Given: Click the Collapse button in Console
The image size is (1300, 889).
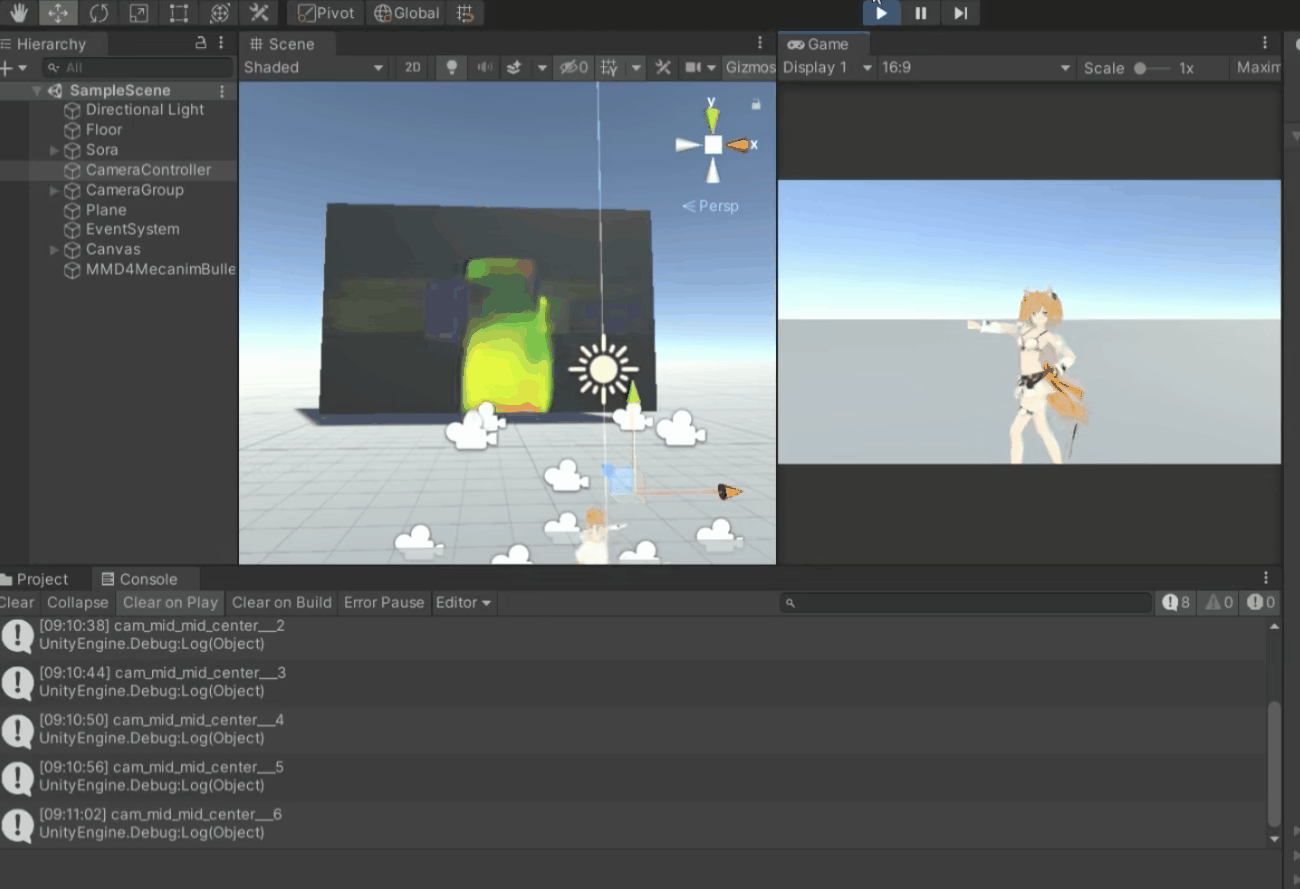Looking at the screenshot, I should tap(77, 602).
